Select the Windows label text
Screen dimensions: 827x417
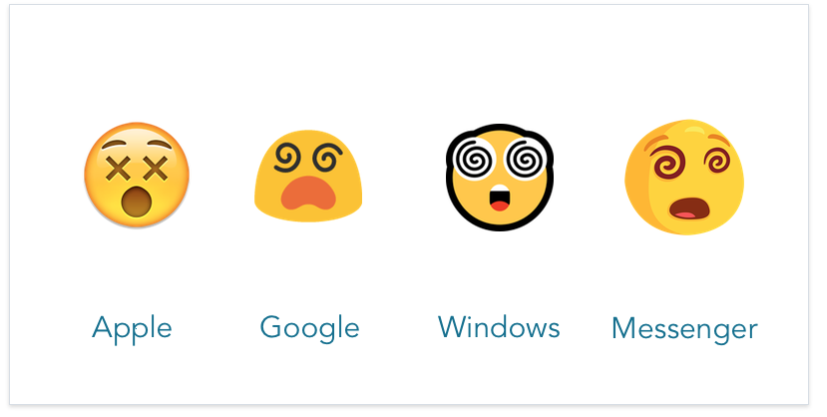[499, 327]
